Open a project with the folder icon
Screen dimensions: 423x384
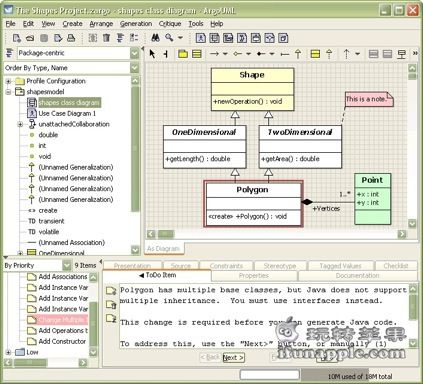pos(30,38)
